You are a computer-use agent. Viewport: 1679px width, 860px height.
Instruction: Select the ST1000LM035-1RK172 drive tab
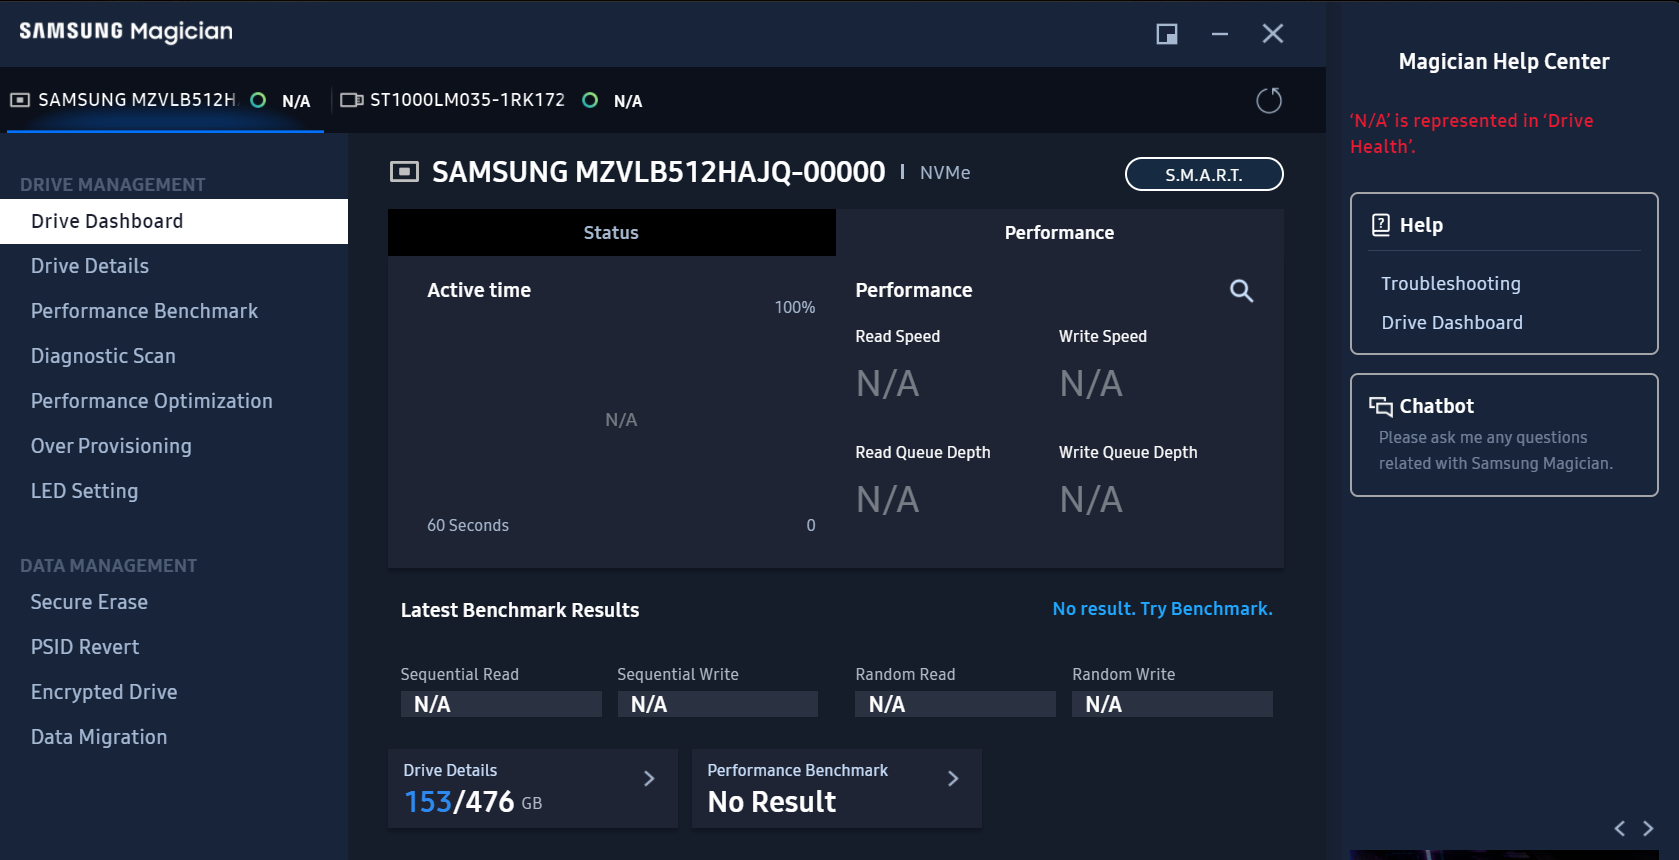click(490, 100)
